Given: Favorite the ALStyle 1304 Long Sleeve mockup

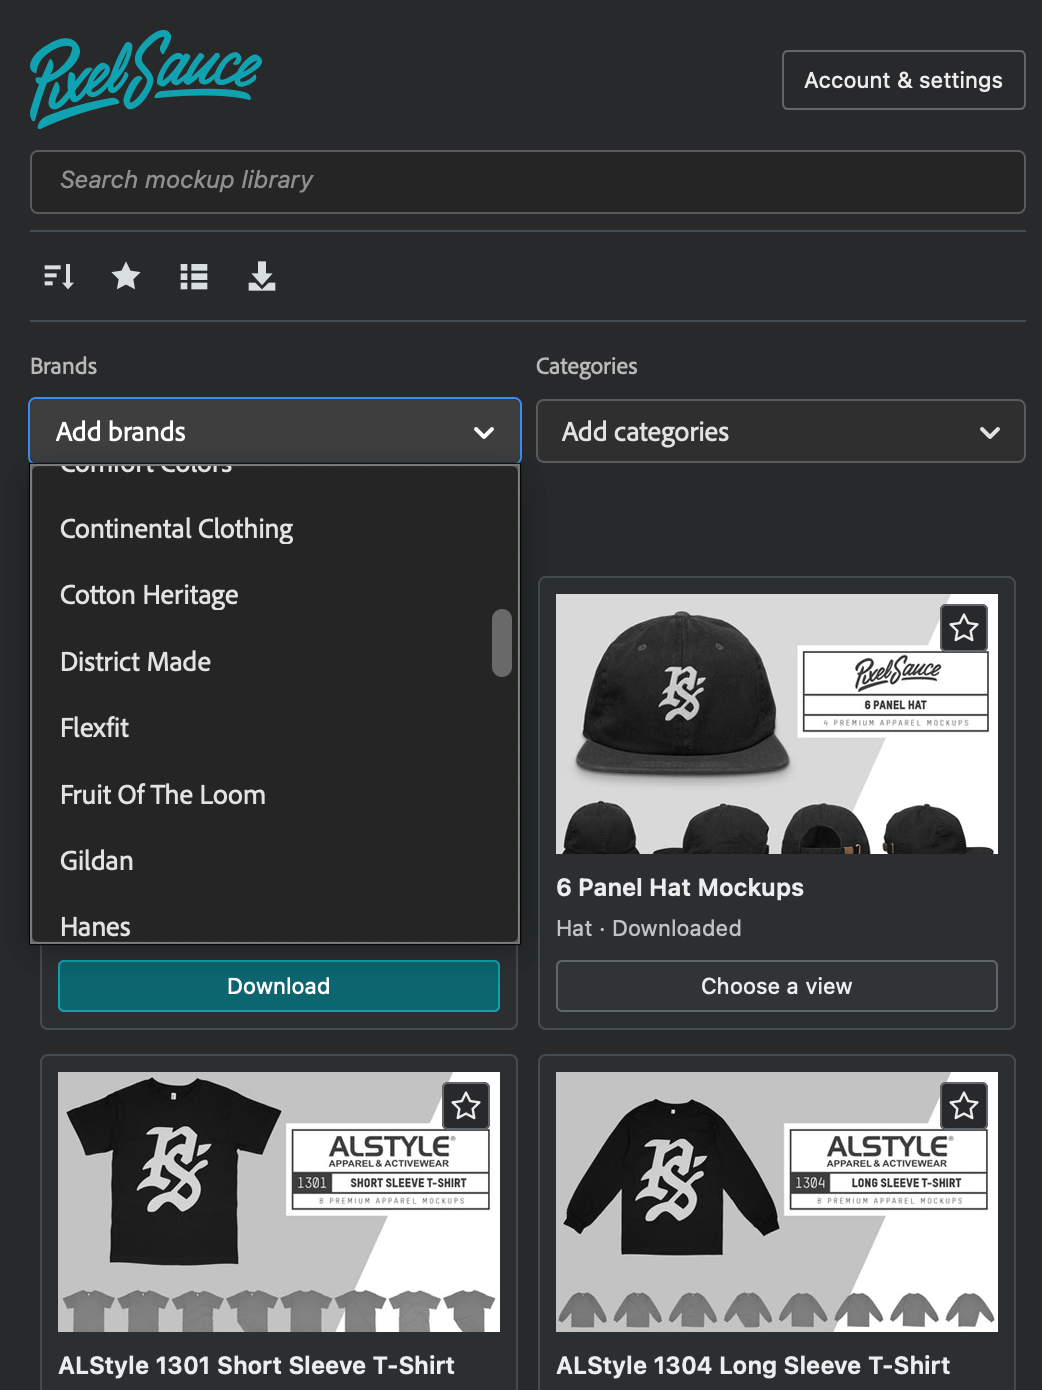Looking at the screenshot, I should (x=964, y=1106).
